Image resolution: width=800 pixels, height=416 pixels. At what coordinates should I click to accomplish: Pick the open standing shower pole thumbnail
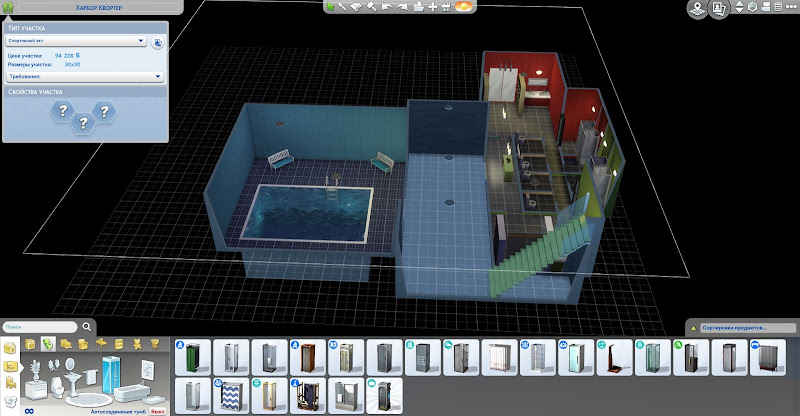click(x=614, y=357)
